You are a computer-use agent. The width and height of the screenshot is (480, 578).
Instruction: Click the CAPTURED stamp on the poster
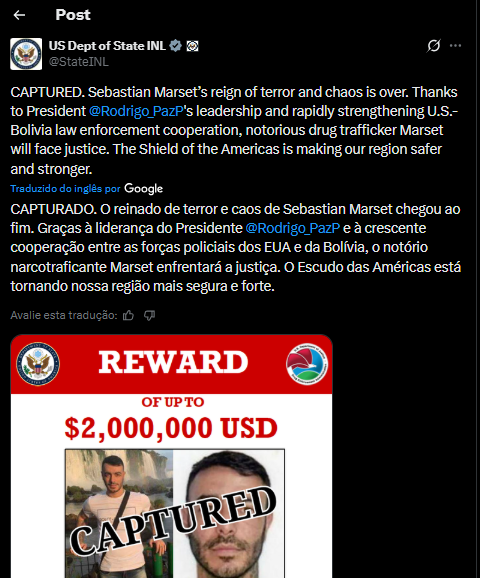[173, 520]
